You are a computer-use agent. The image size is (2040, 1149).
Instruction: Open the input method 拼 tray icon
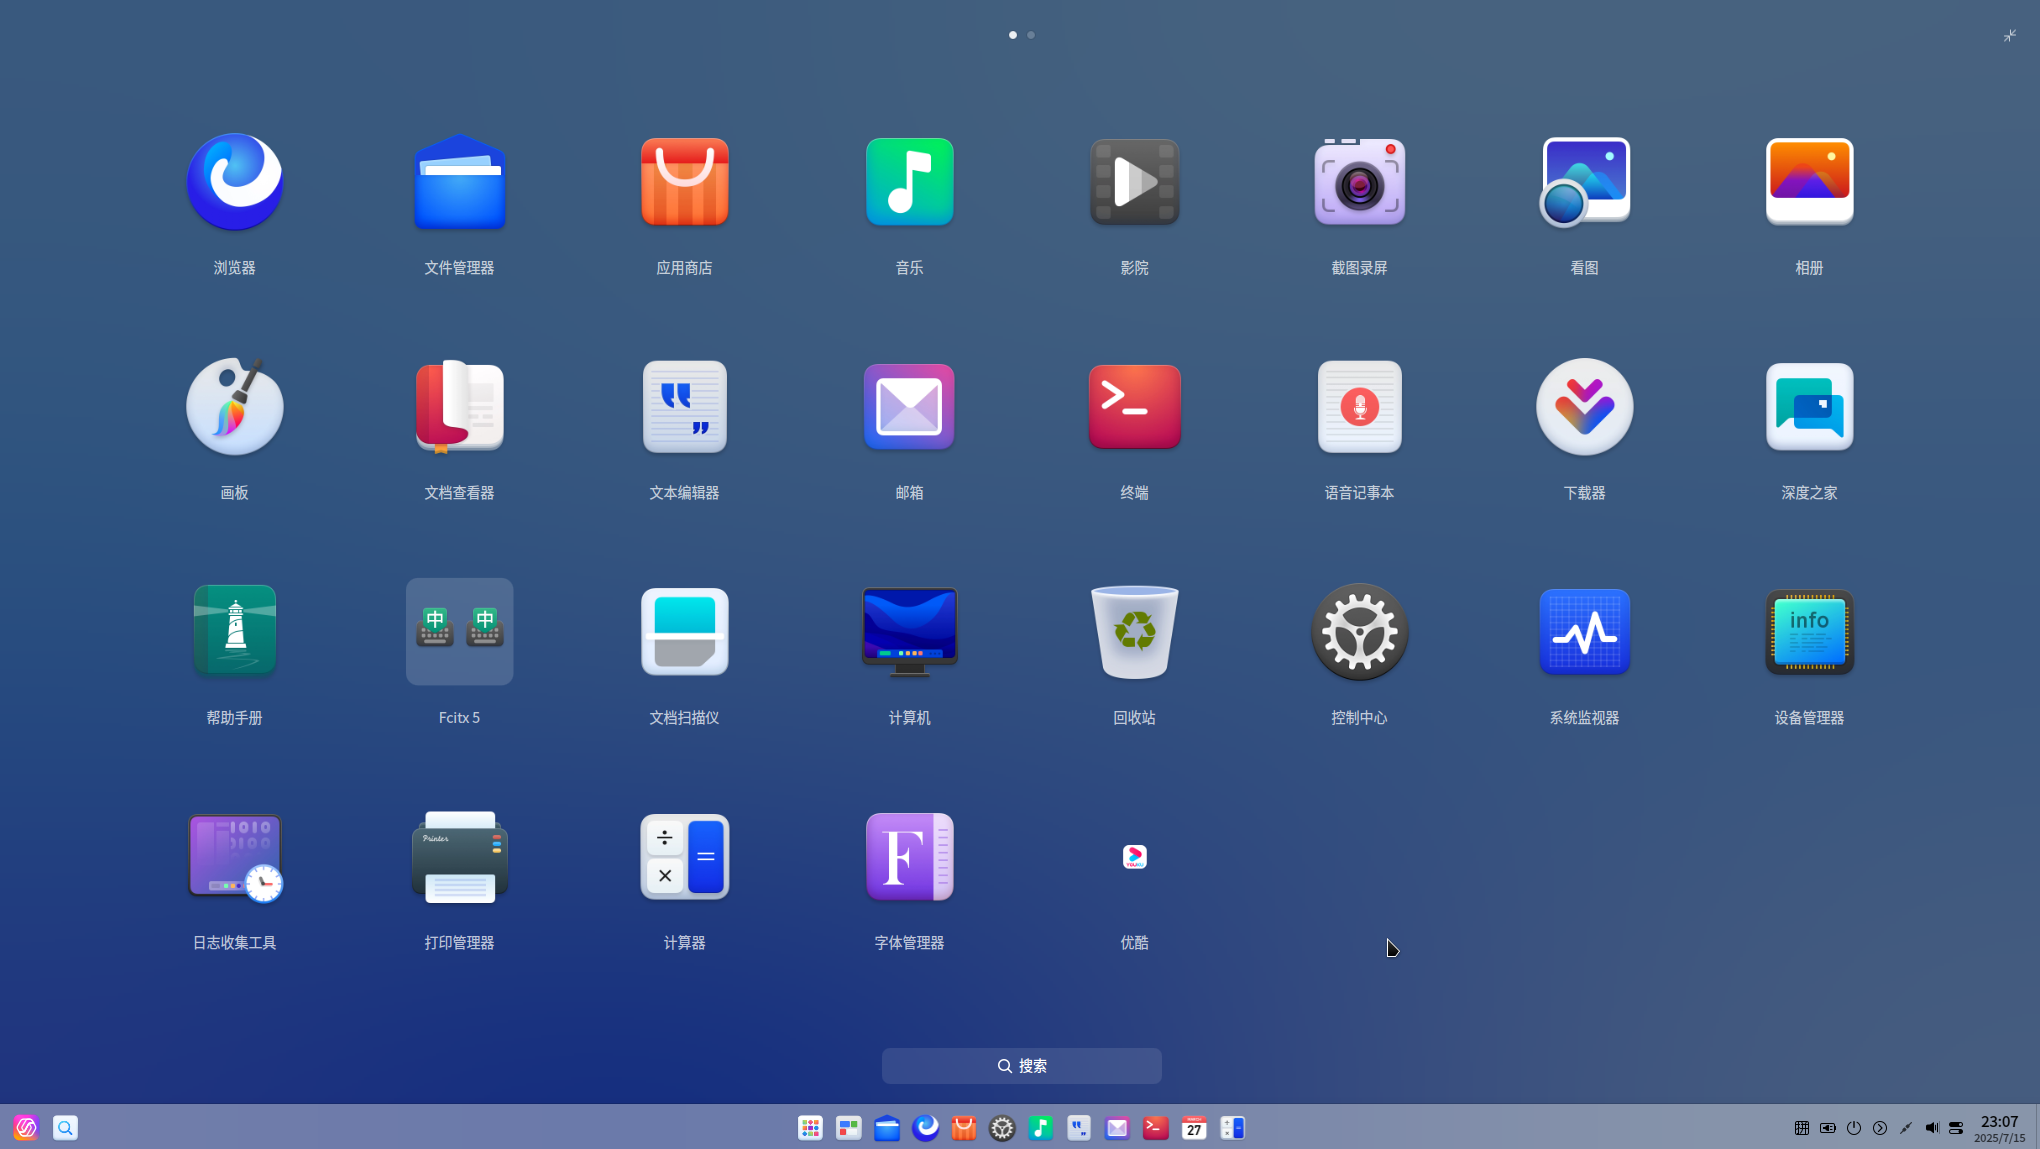1801,1128
